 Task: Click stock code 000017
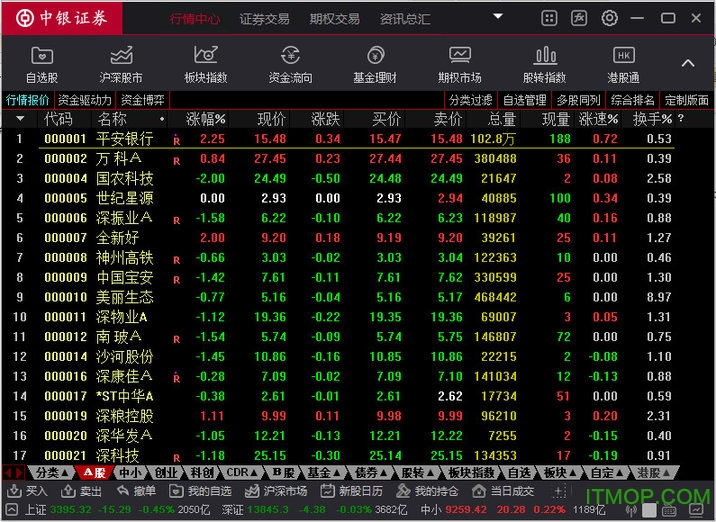point(65,396)
